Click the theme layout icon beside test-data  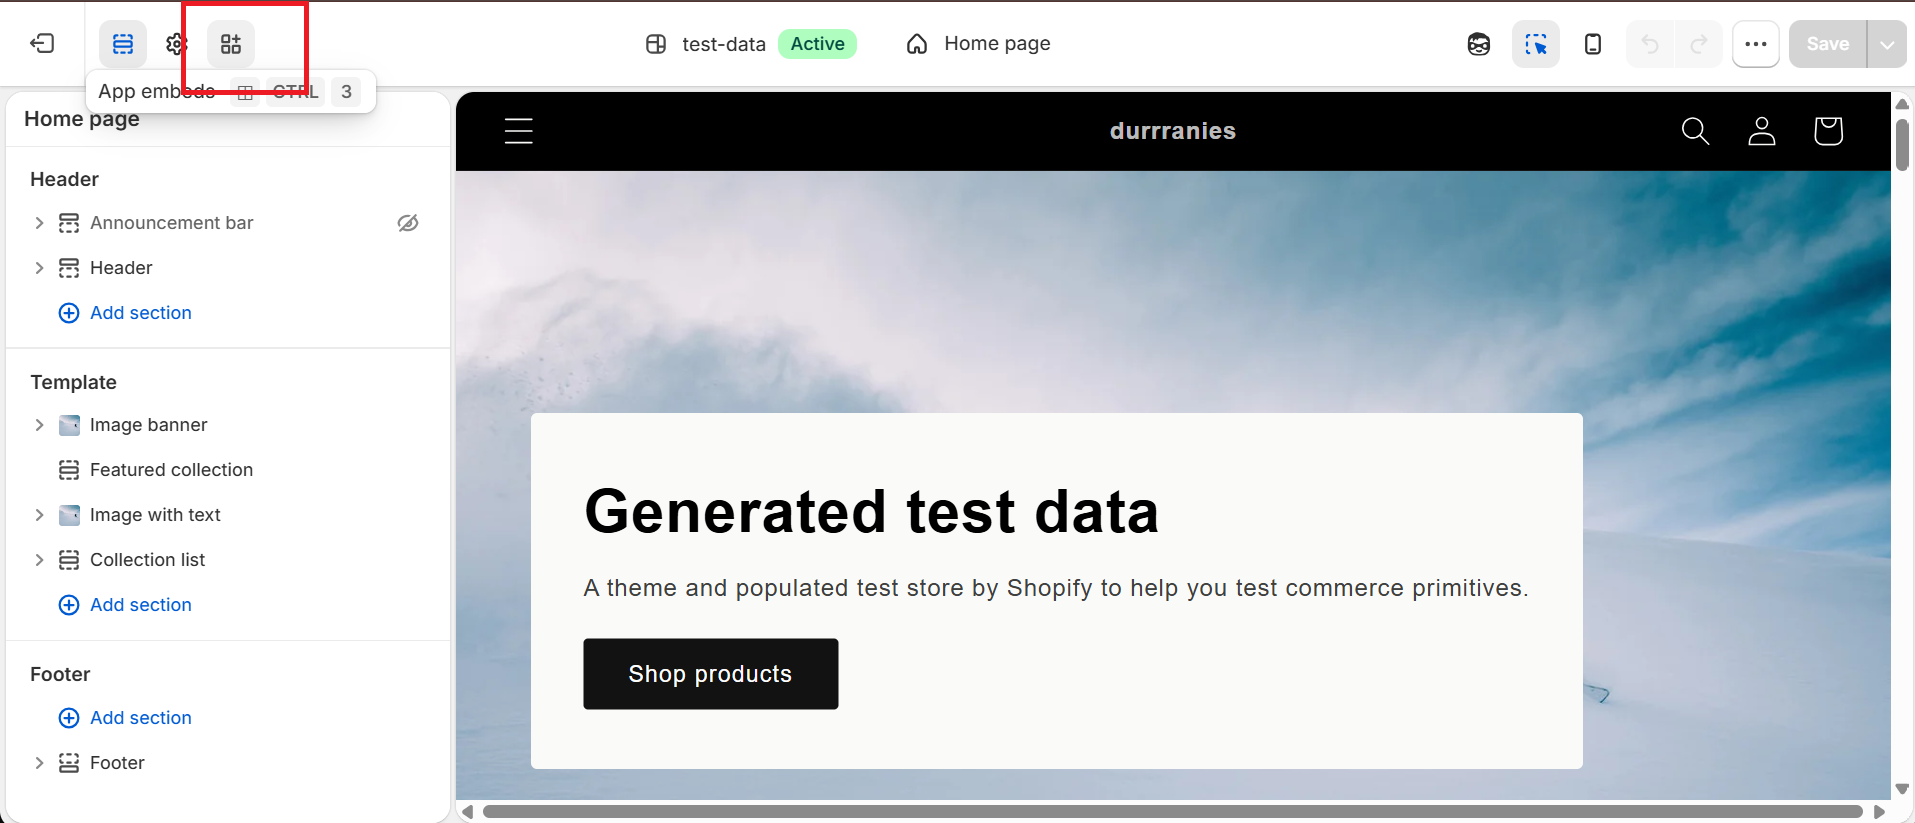pos(656,44)
